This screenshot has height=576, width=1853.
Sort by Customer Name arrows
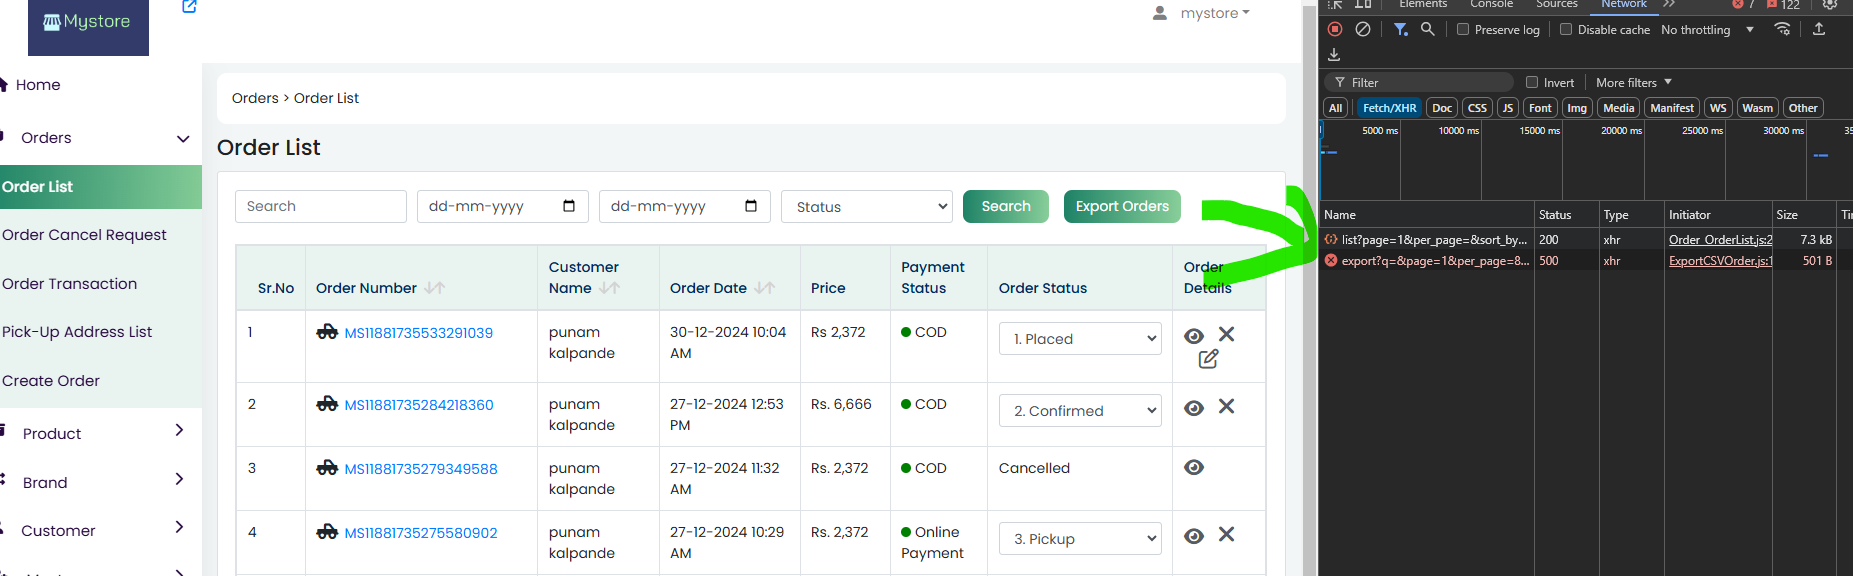click(x=610, y=288)
